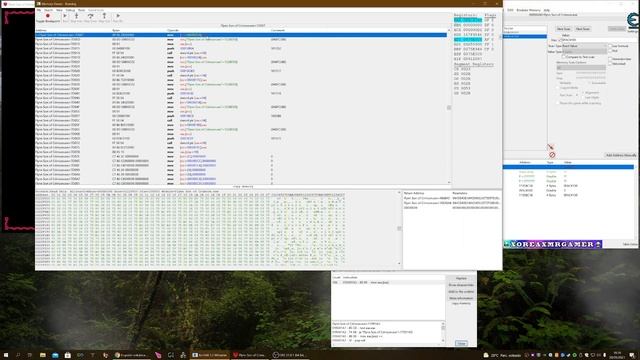
Task: Open D3D menu in Cheat Engine
Action: coord(510,10)
